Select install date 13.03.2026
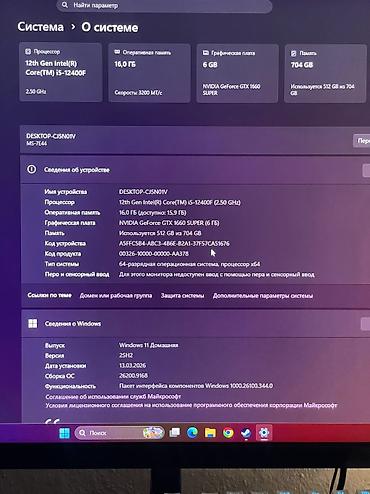370x494 pixels. tap(132, 365)
